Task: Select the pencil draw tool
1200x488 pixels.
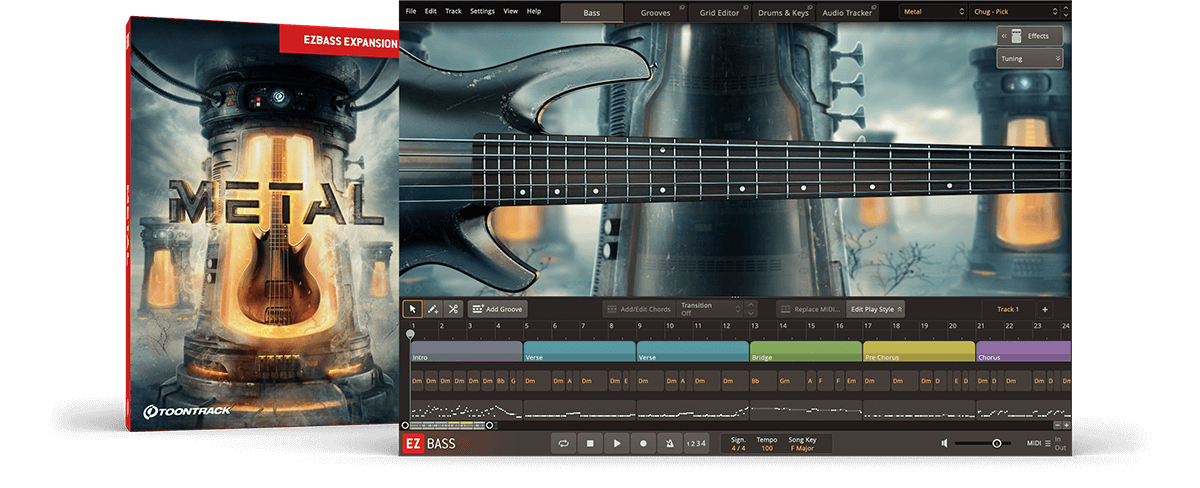Action: click(432, 310)
